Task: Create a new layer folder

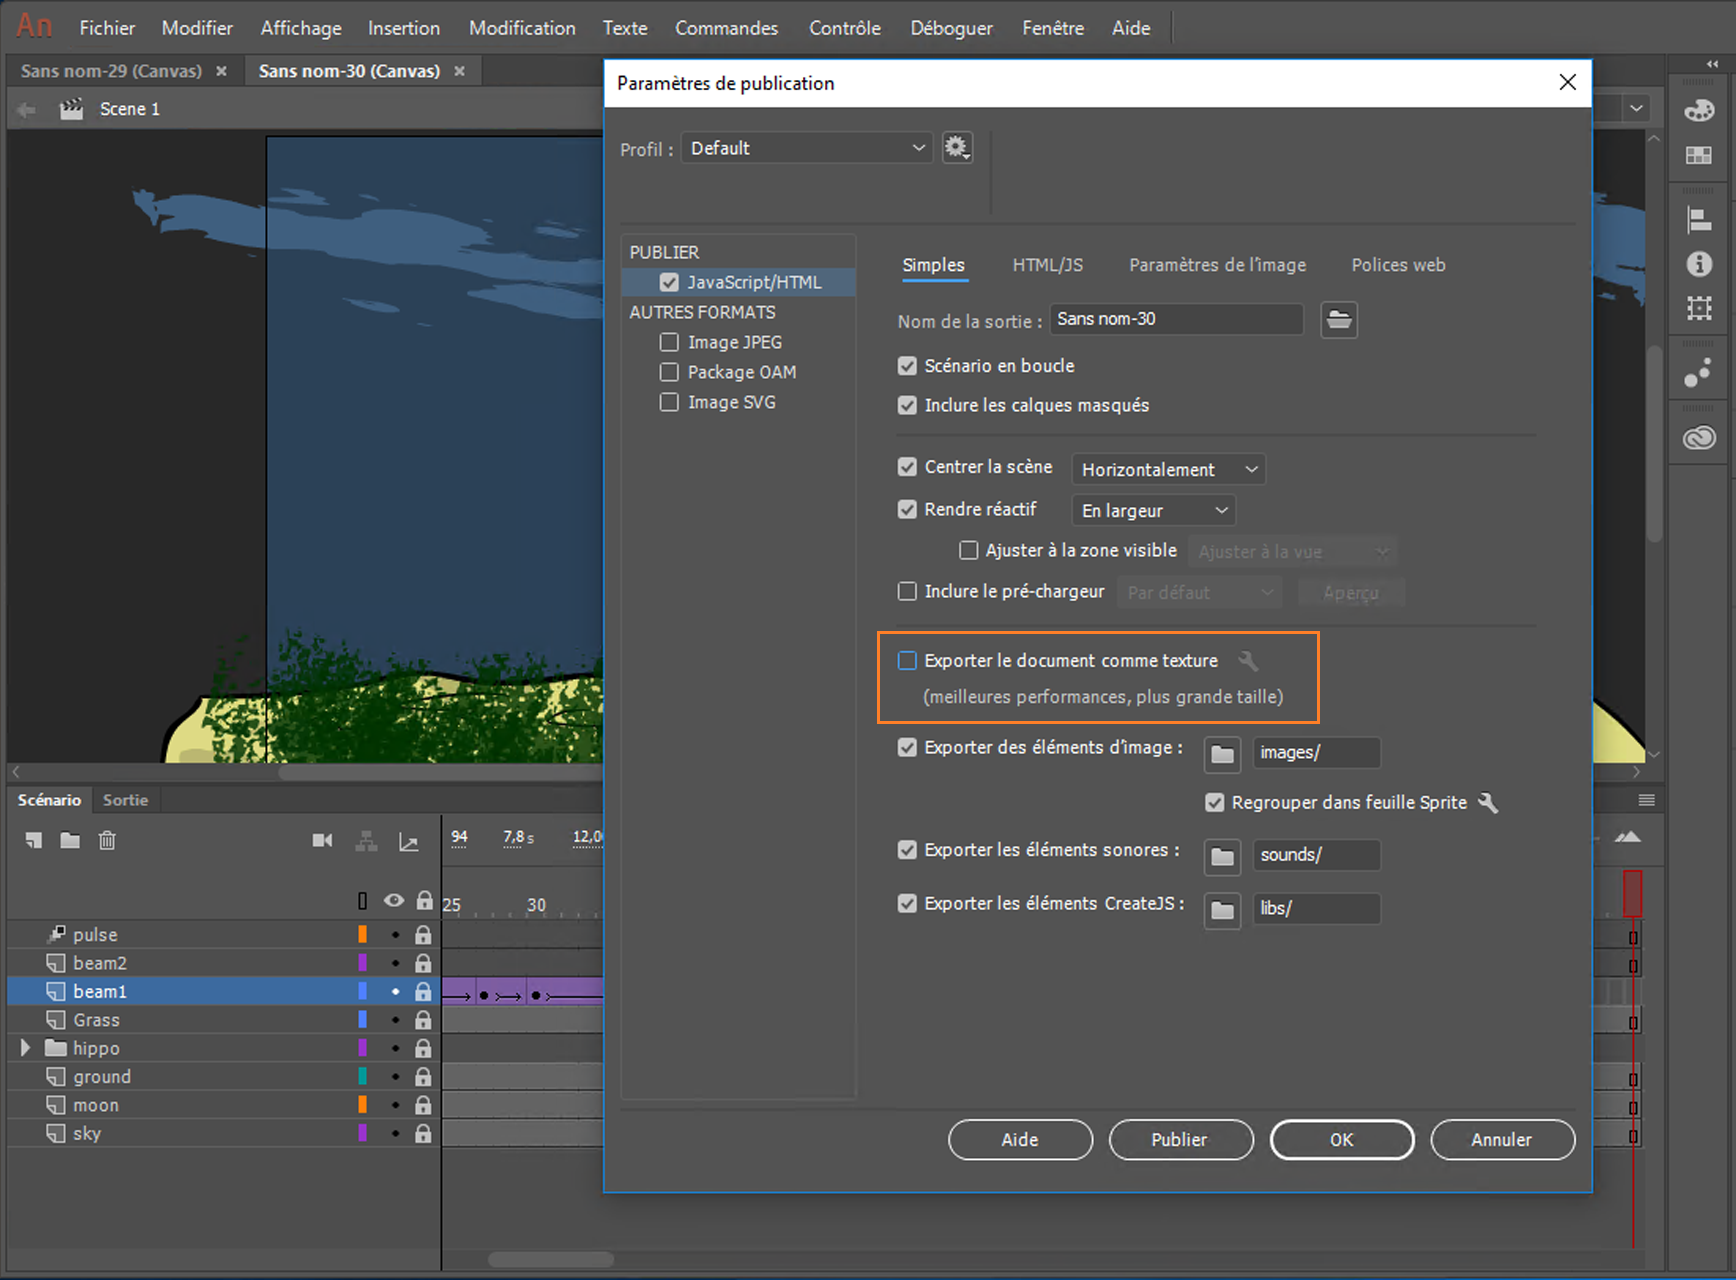Action: pos(70,841)
